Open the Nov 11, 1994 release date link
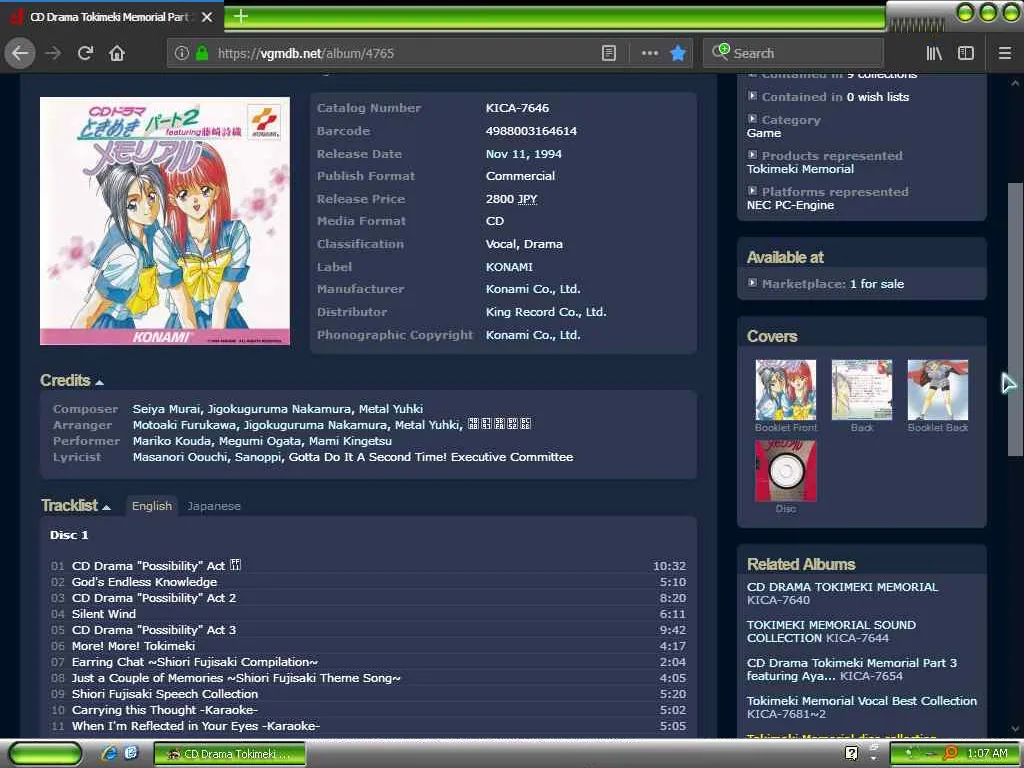 point(523,154)
